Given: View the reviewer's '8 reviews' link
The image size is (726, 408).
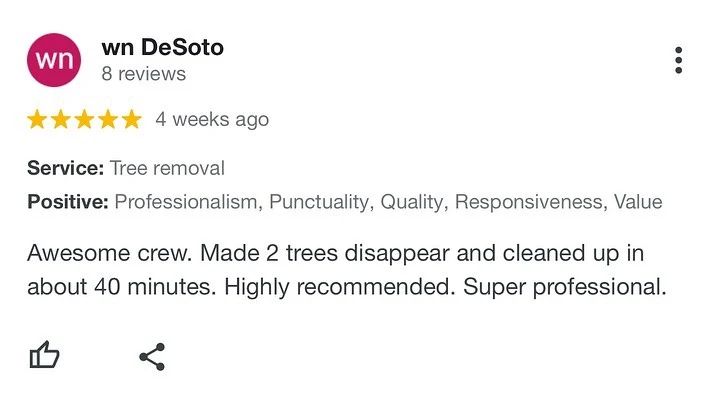Looking at the screenshot, I should pos(143,74).
